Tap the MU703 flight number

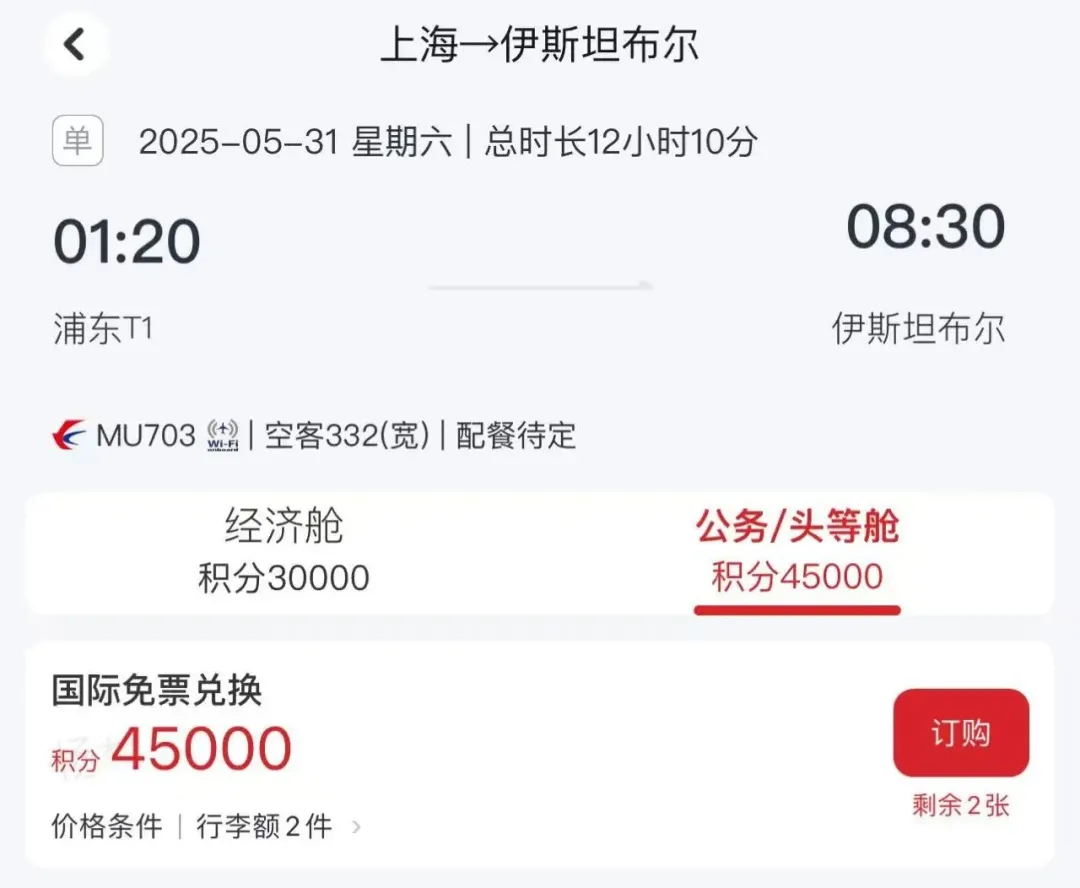[146, 435]
